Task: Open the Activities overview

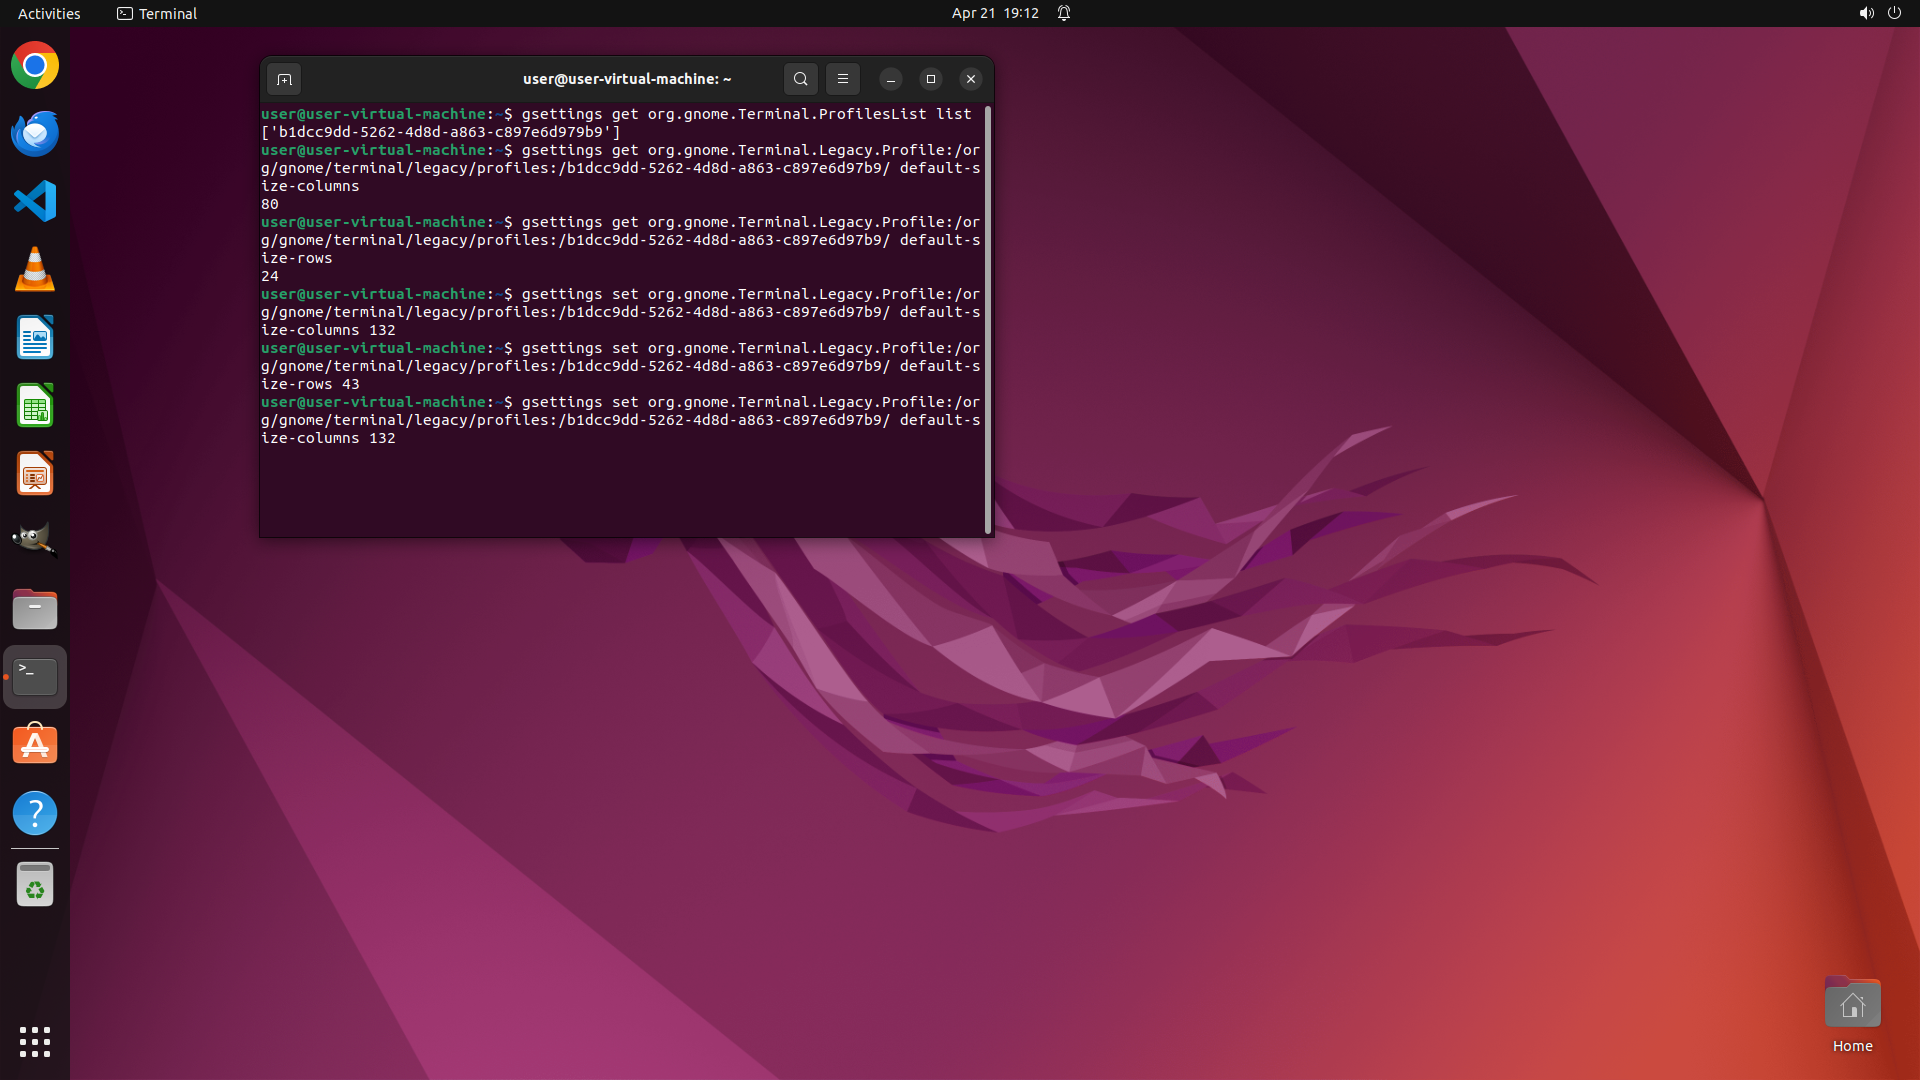Action: click(x=49, y=13)
